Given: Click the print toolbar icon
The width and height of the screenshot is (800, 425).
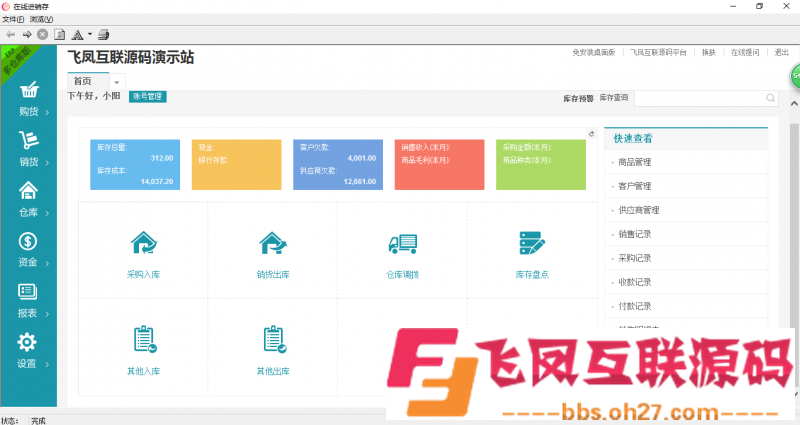Looking at the screenshot, I should tap(104, 35).
